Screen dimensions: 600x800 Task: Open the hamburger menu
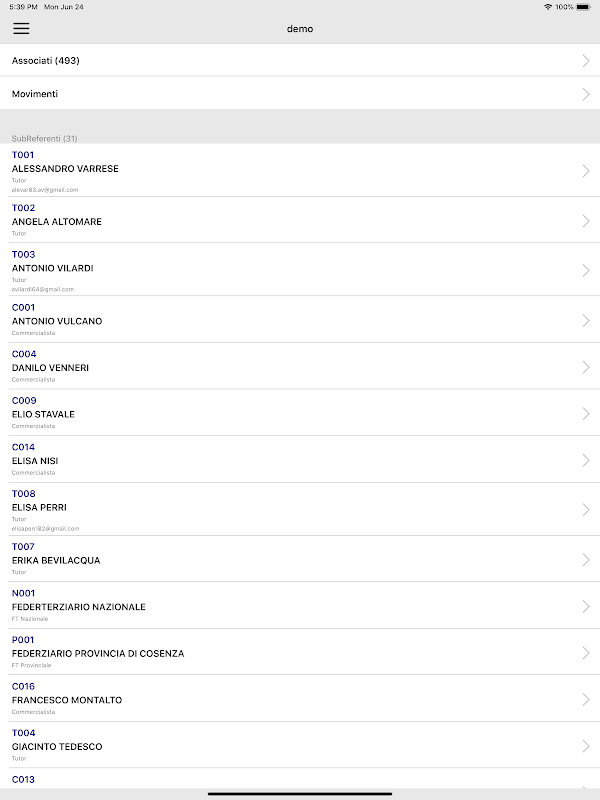[21, 28]
